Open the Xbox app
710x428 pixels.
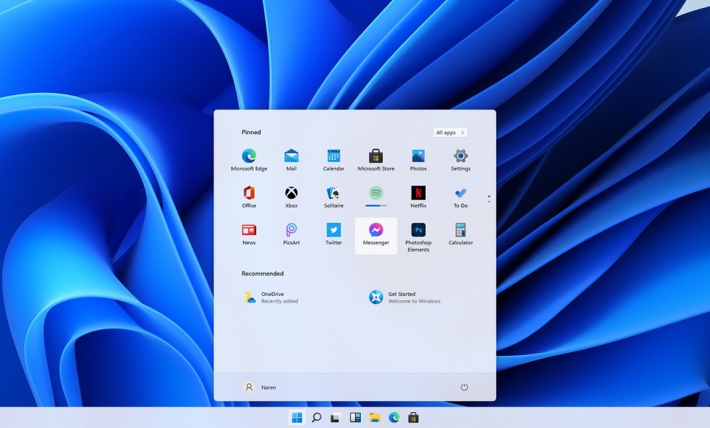tap(291, 197)
